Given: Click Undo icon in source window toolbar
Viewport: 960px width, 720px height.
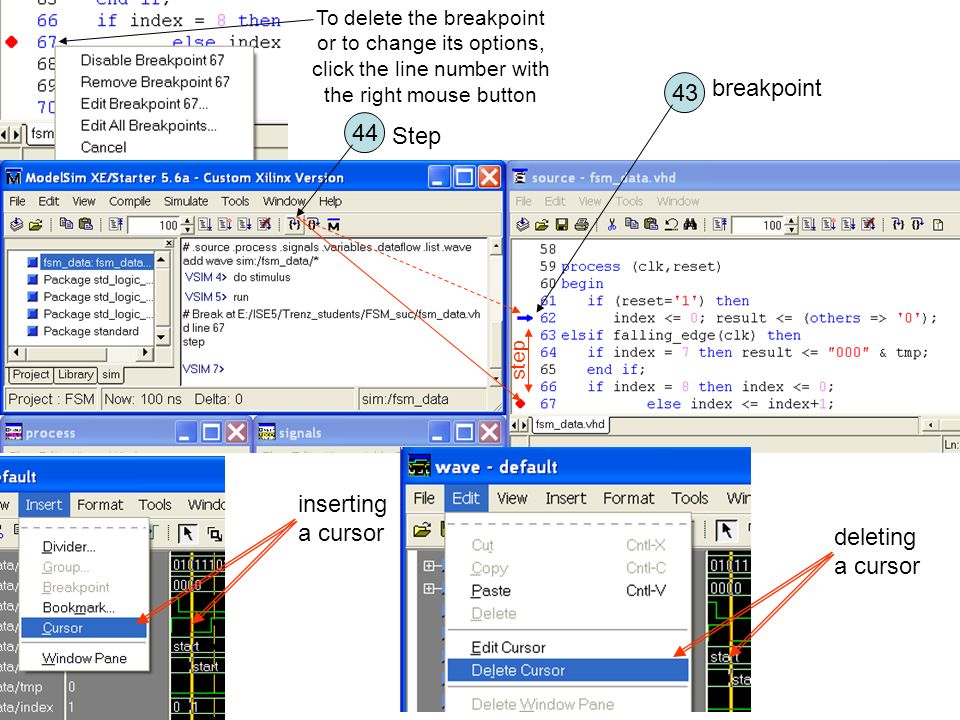Looking at the screenshot, I should (671, 225).
